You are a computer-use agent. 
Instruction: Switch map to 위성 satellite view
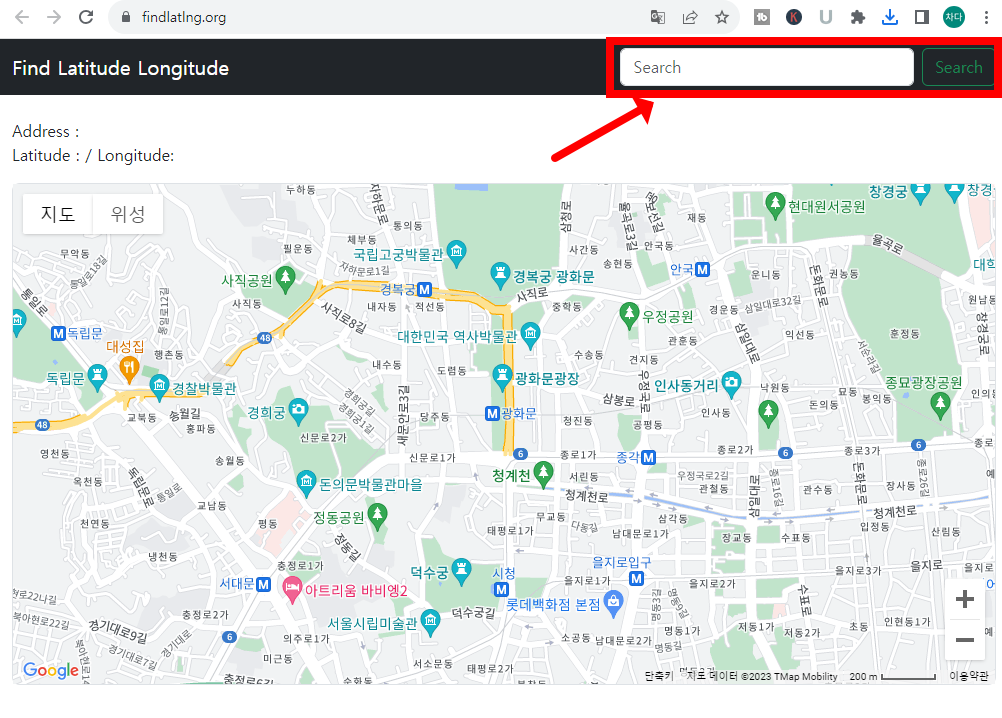click(128, 214)
